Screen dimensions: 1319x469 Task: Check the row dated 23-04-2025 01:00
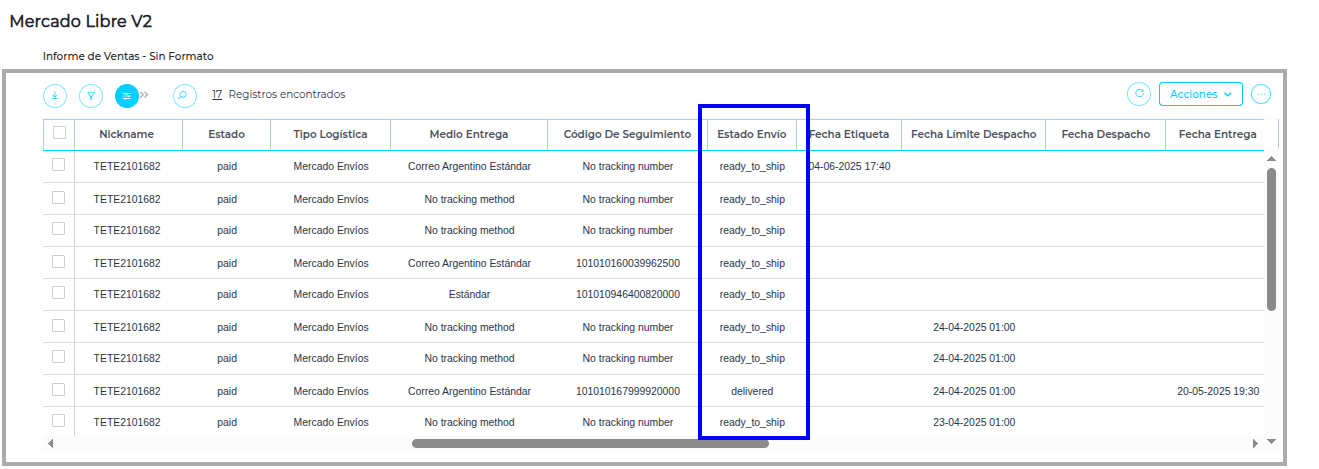(59, 421)
